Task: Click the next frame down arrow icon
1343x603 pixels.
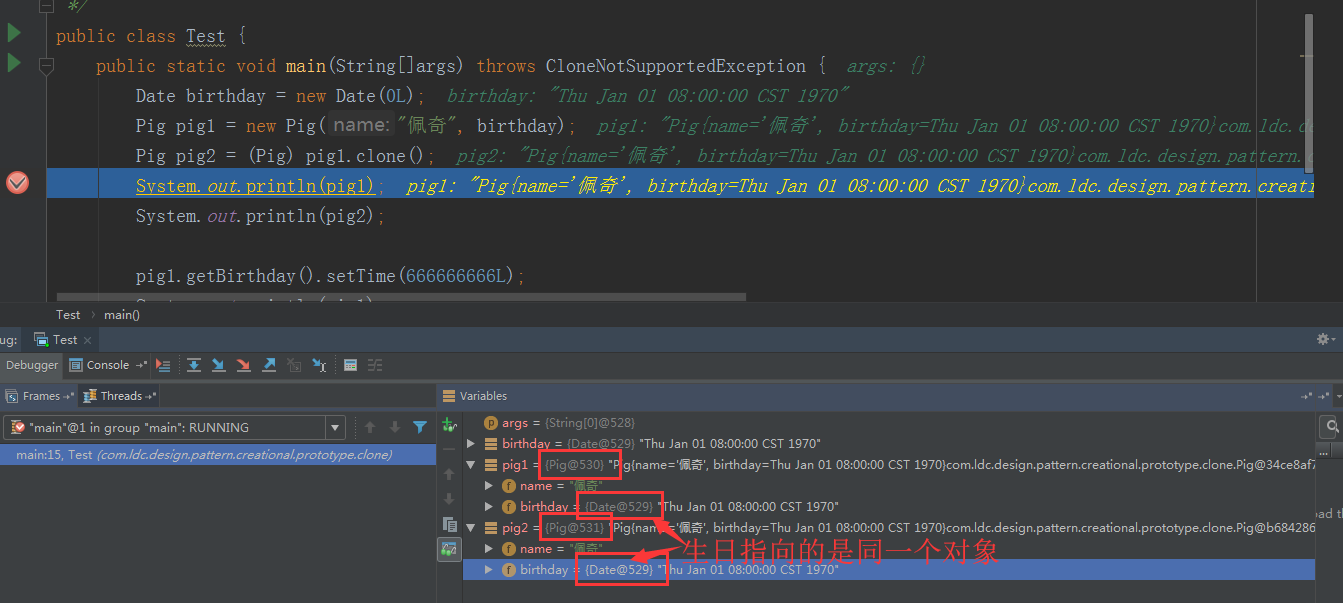Action: [395, 427]
